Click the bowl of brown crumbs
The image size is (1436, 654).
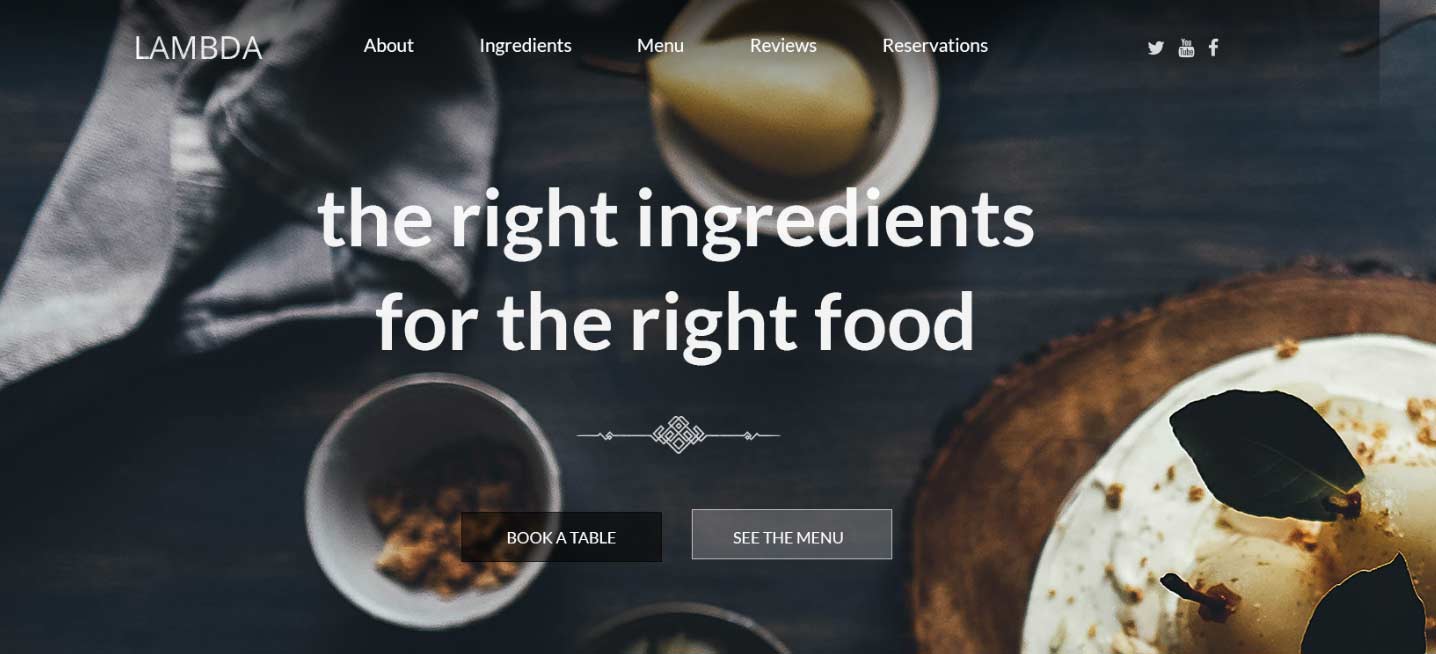tap(433, 500)
